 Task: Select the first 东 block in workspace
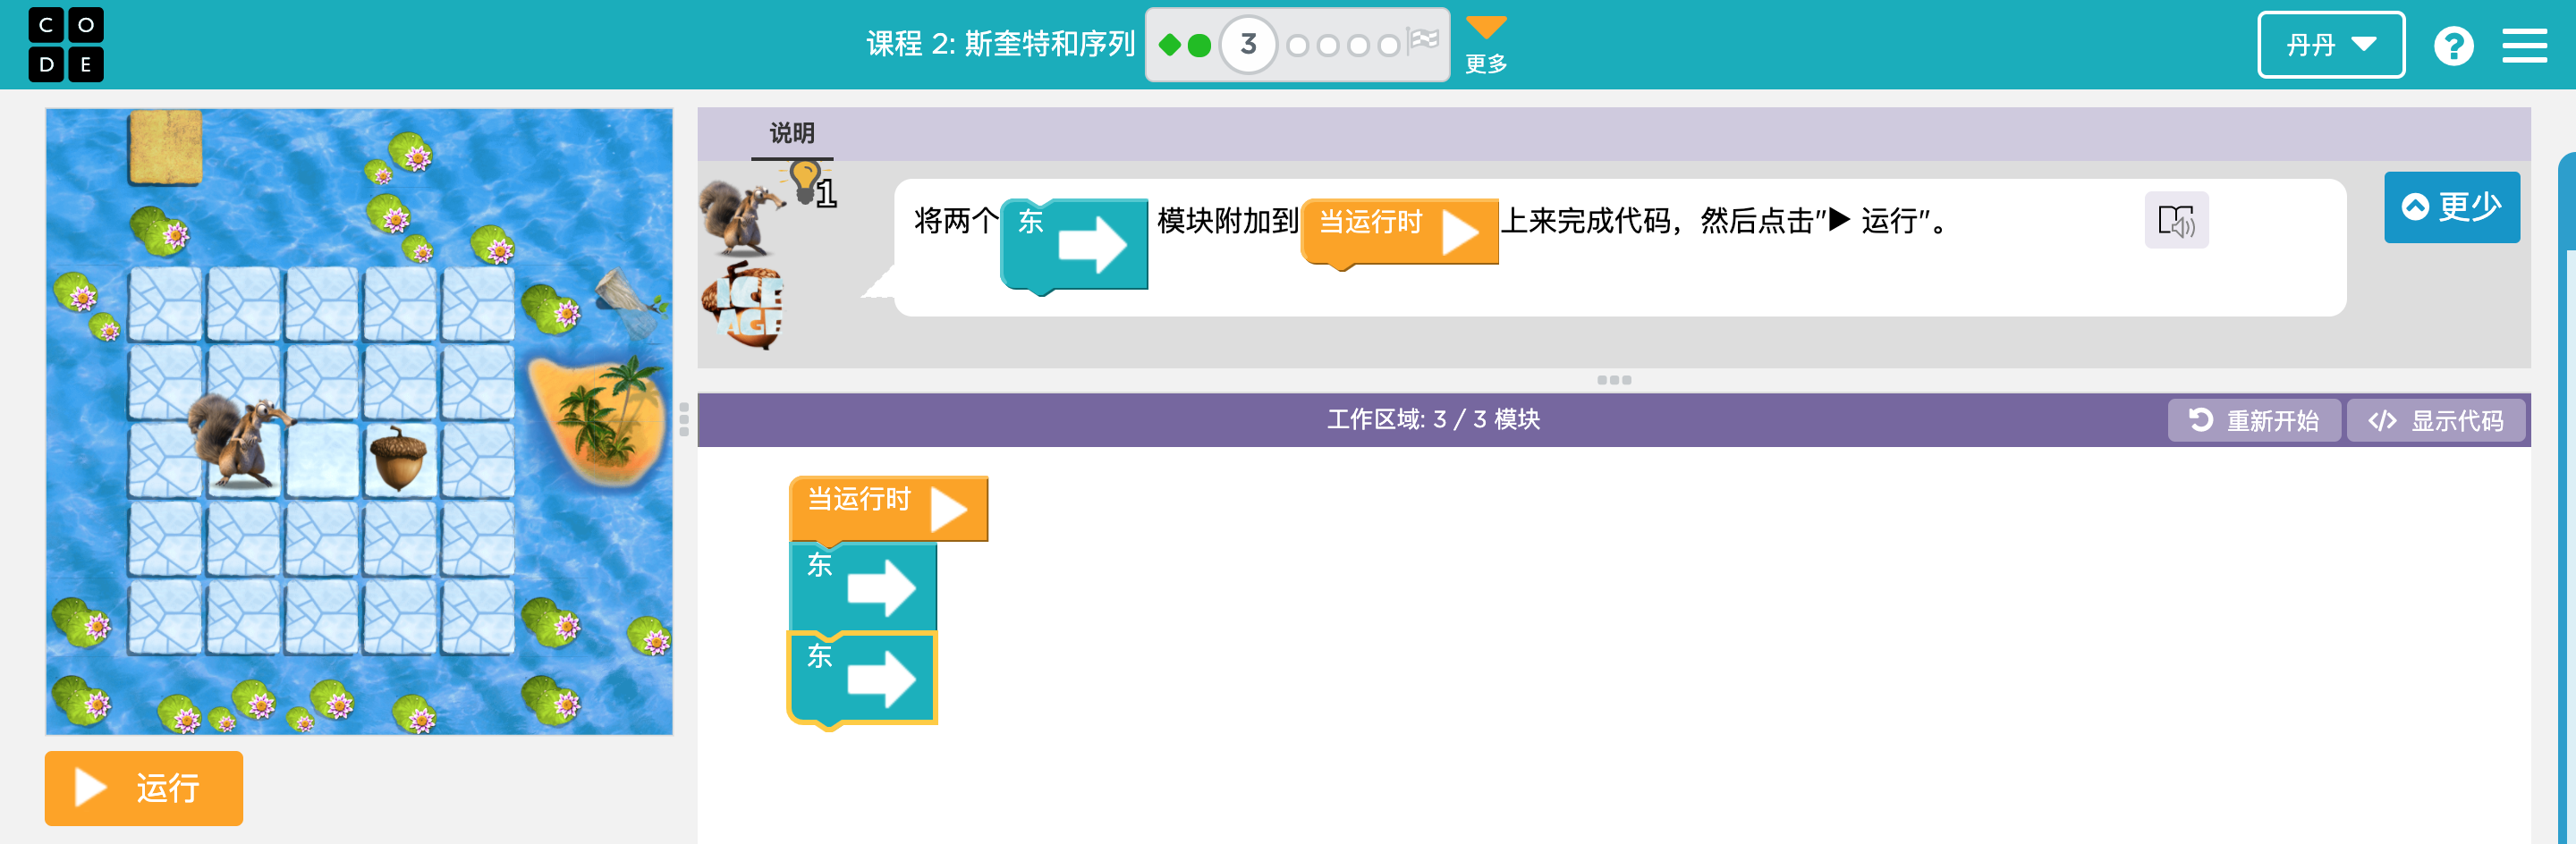pos(862,587)
